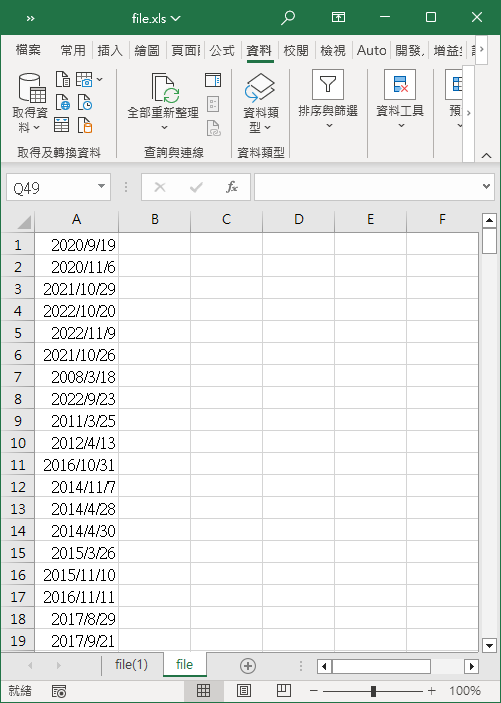Click the vertical scrollbar thumb
This screenshot has height=703, width=501.
pos(489,241)
